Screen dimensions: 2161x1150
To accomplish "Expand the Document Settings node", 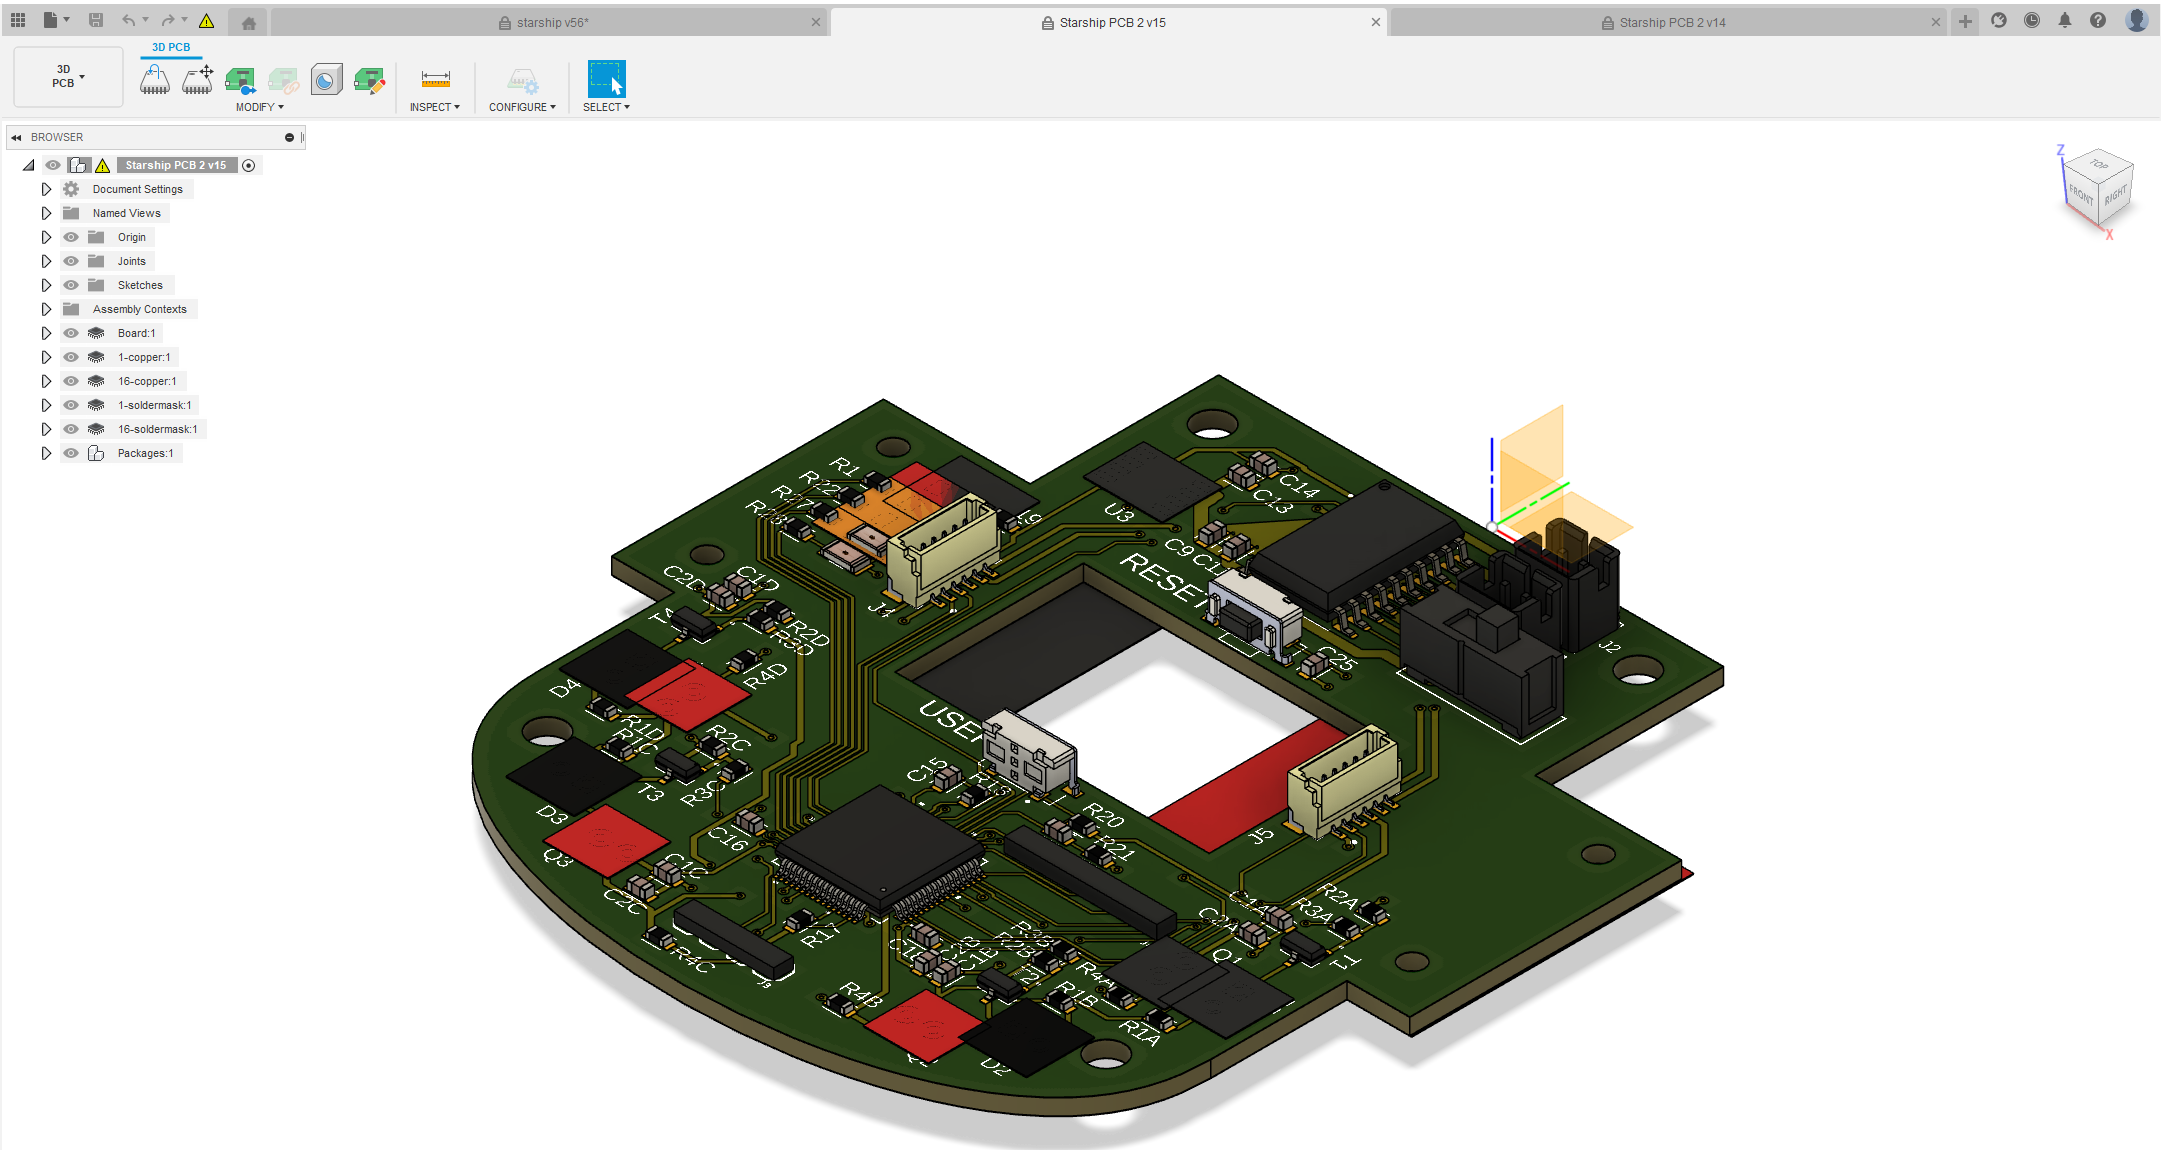I will tap(46, 188).
